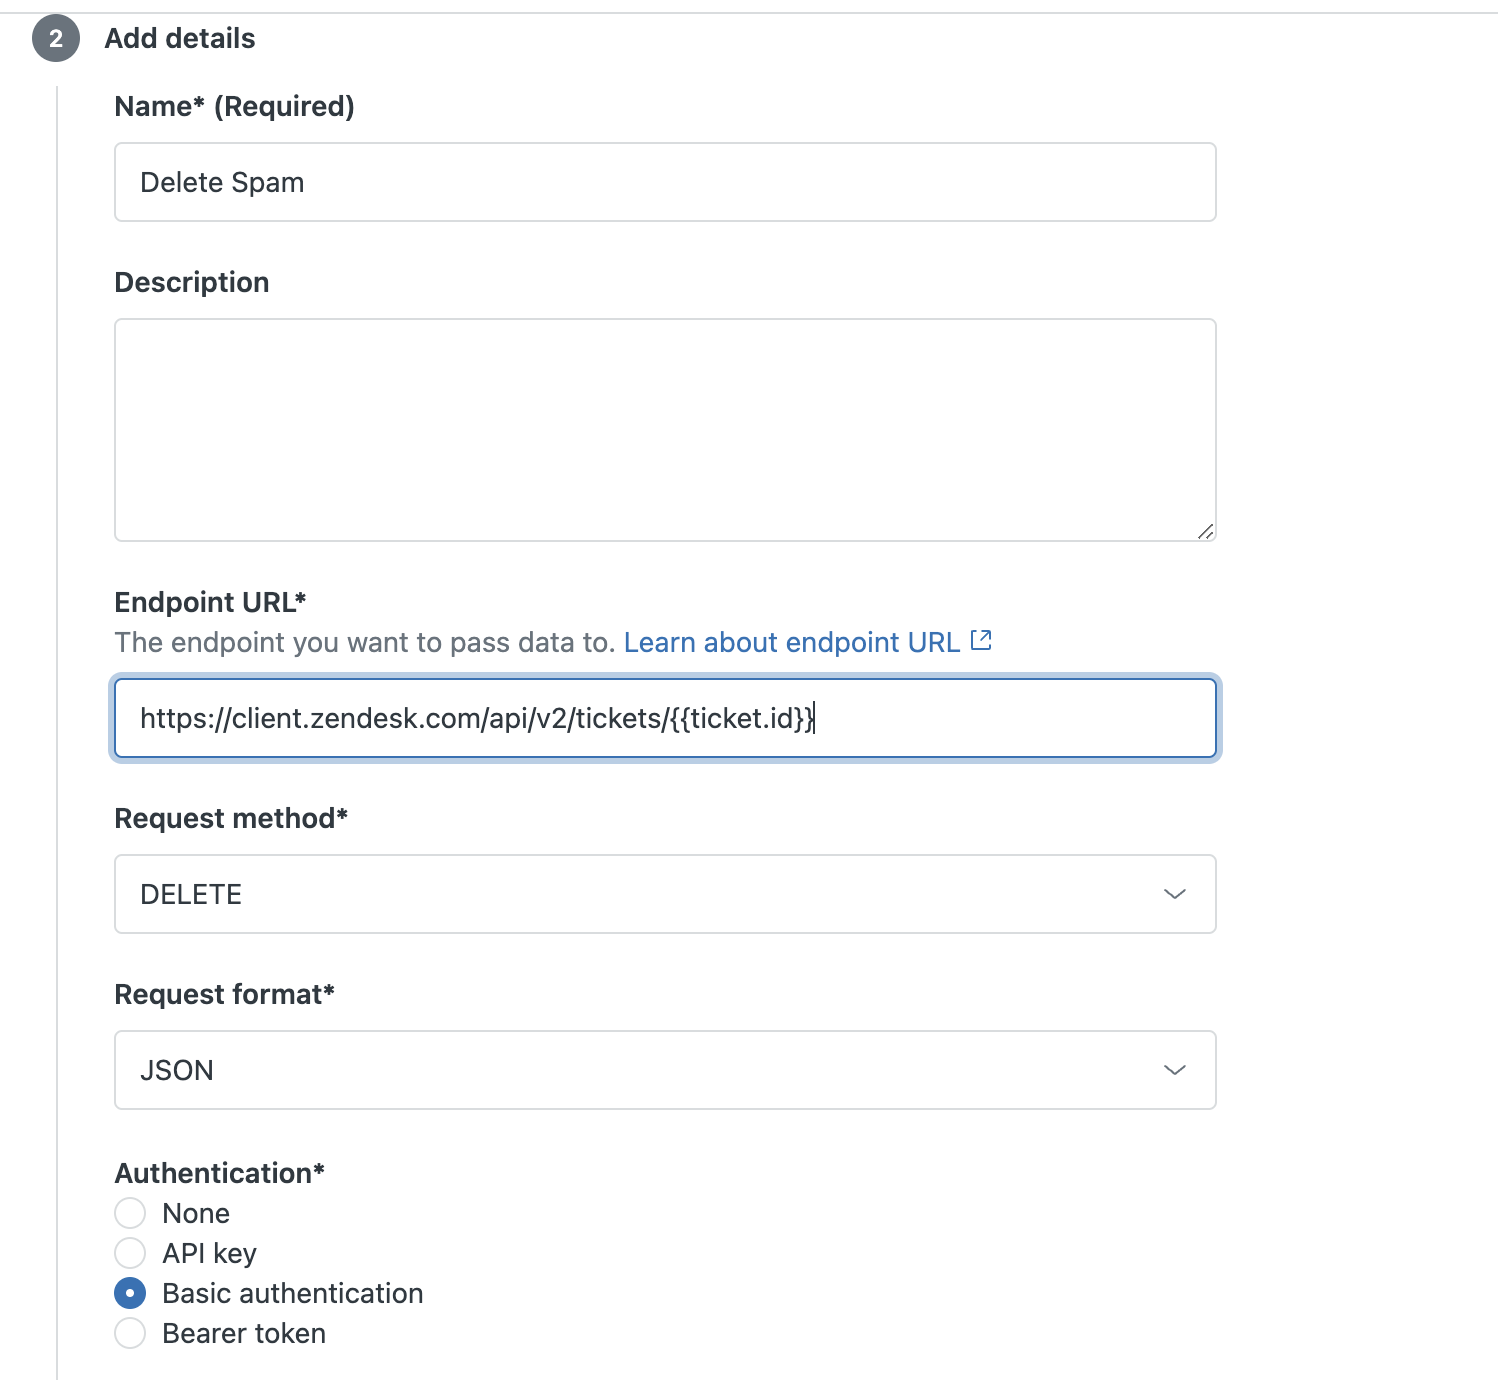Choose Basic authentication radio button
Viewport: 1498px width, 1380px height.
click(130, 1293)
